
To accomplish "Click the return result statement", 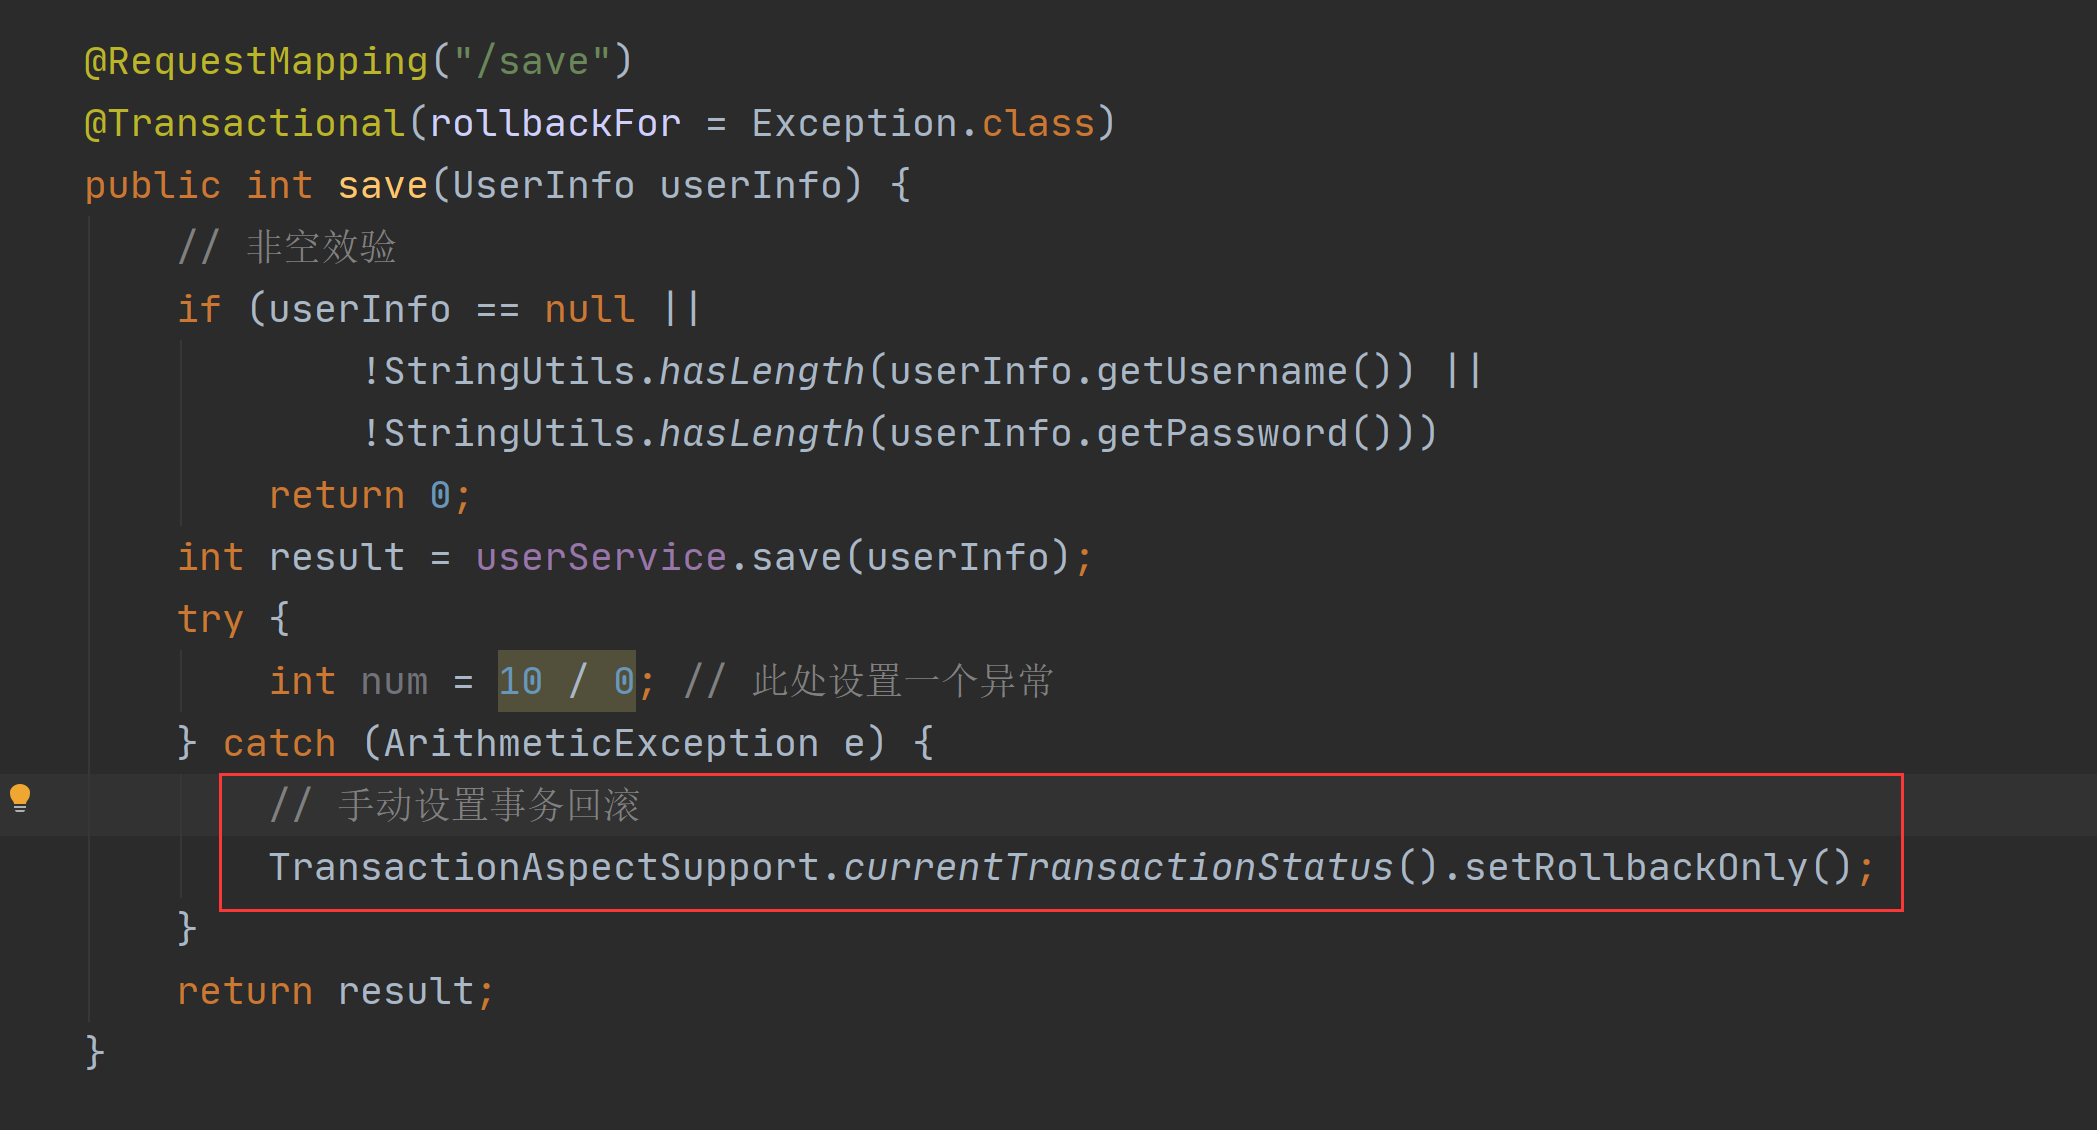I will (336, 991).
